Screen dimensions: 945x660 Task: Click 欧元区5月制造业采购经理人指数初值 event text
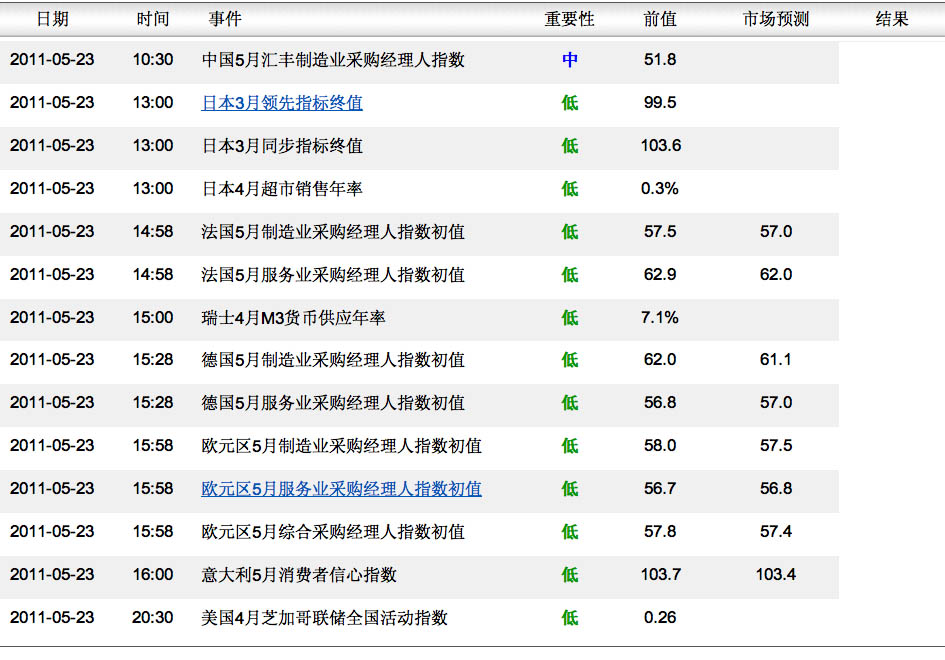(342, 446)
